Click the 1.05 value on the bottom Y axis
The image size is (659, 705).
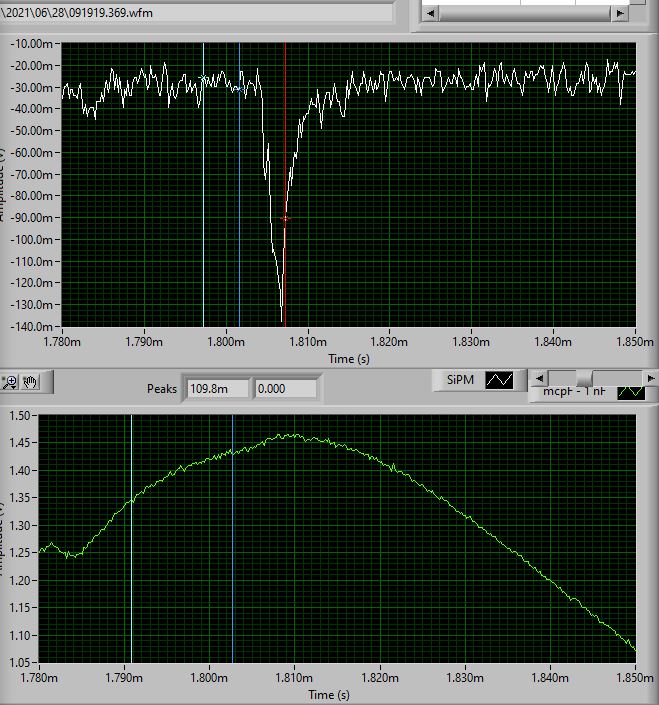[20, 662]
